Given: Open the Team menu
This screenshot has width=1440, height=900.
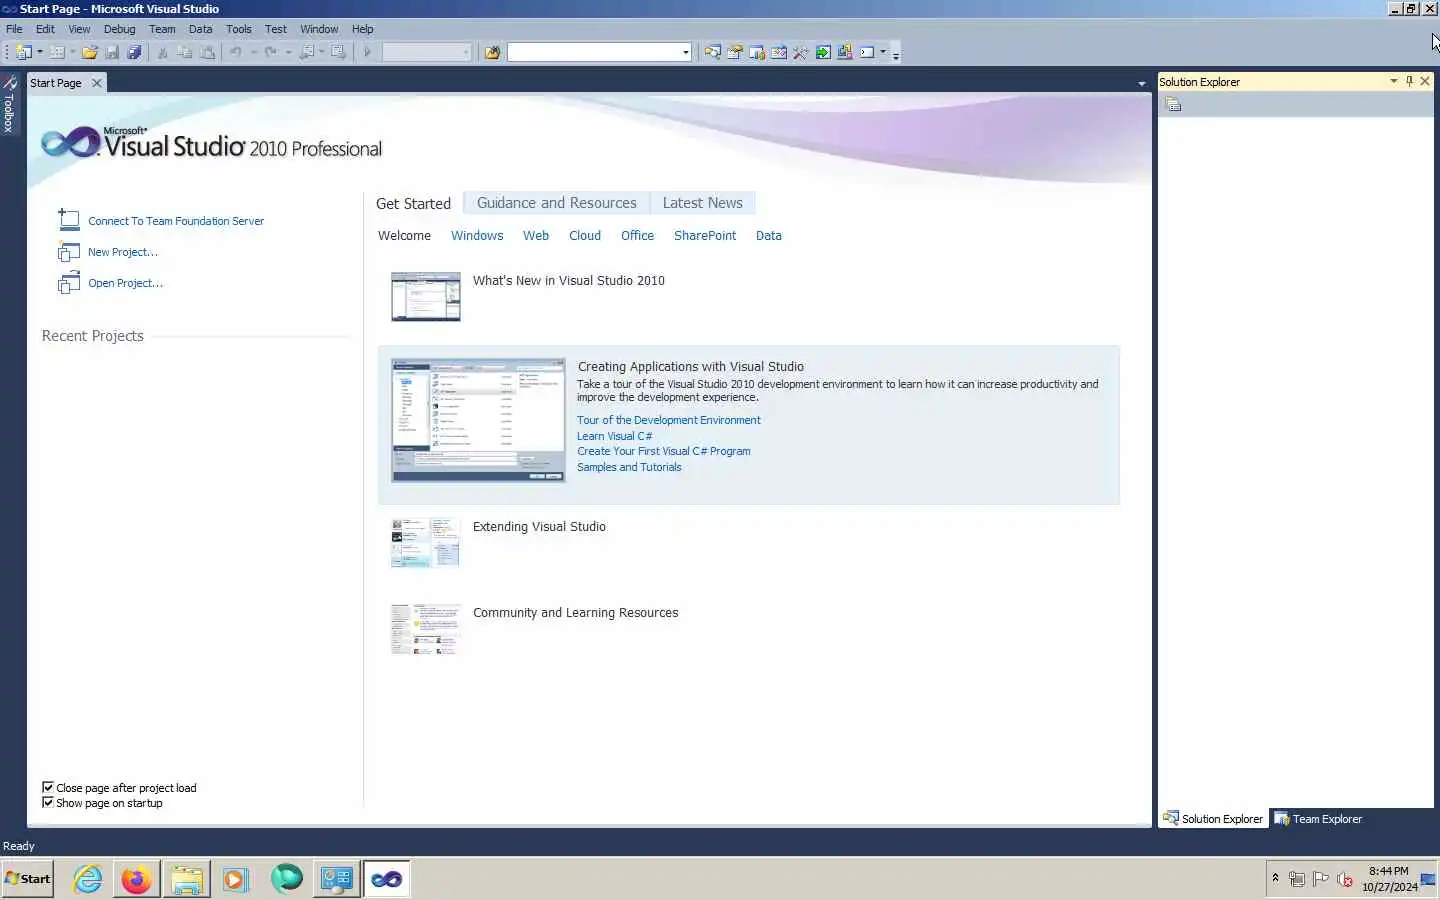Looking at the screenshot, I should click(x=162, y=29).
